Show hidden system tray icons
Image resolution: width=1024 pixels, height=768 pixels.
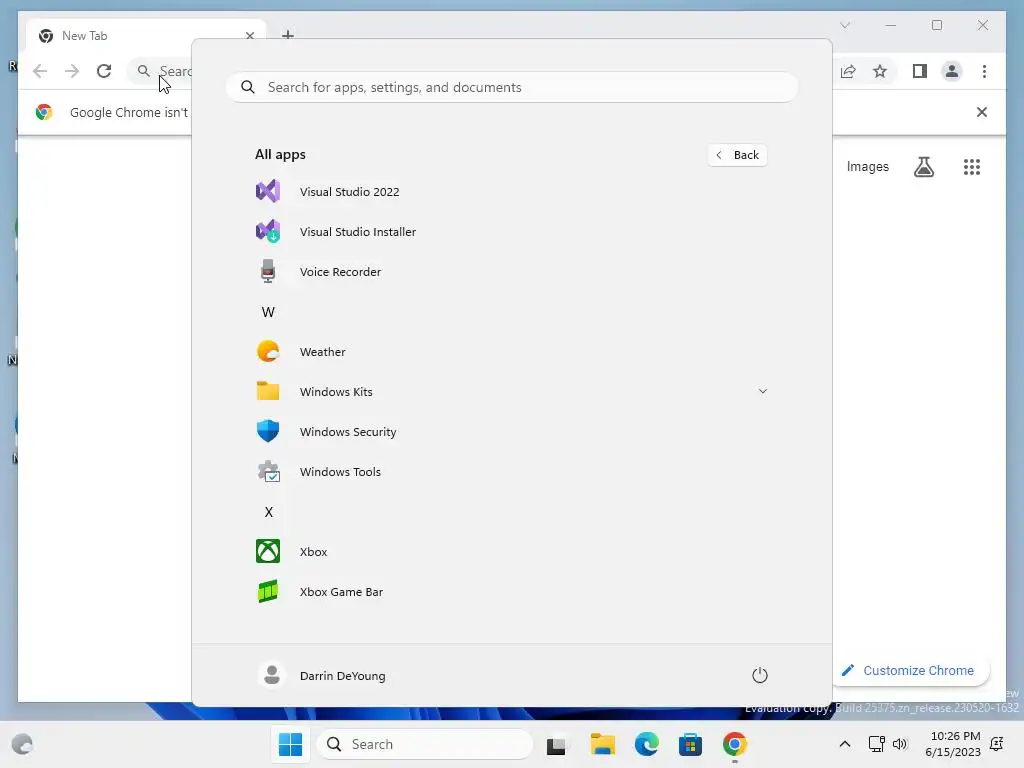click(x=844, y=744)
